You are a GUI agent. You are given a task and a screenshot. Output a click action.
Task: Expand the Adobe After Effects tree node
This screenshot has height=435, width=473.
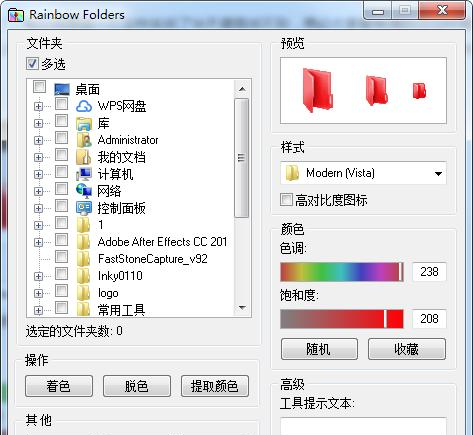point(38,242)
